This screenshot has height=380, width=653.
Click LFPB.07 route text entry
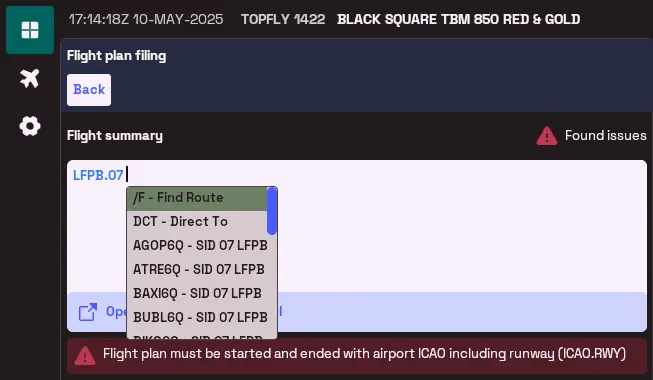point(98,175)
